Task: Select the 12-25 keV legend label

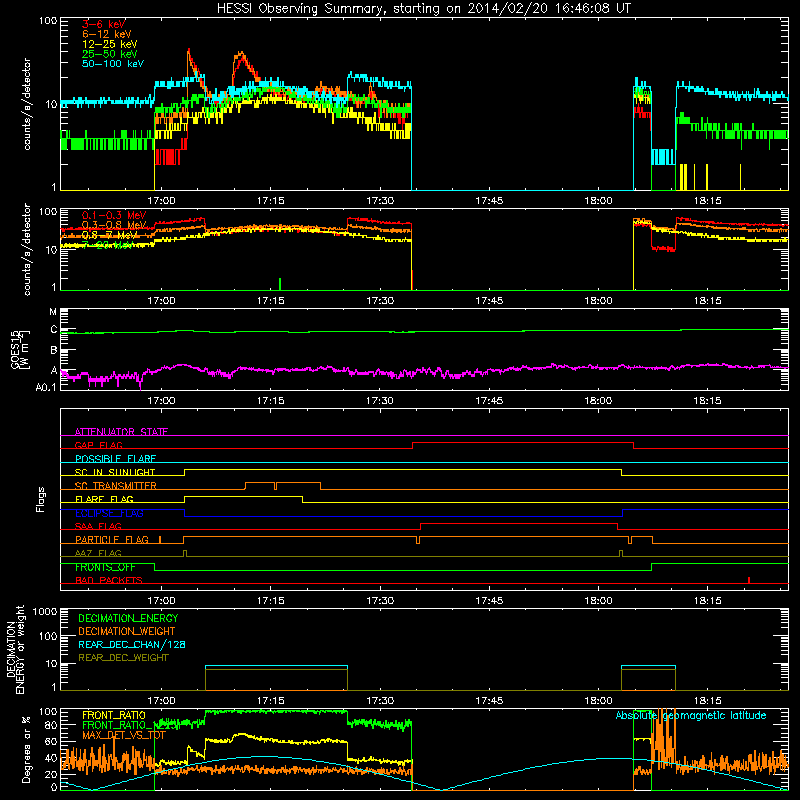Action: click(109, 44)
